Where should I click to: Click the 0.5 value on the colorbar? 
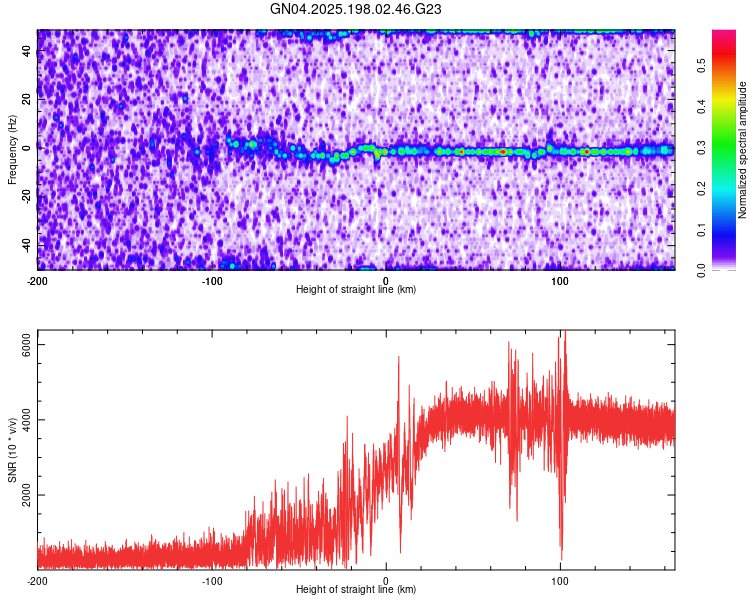[702, 65]
